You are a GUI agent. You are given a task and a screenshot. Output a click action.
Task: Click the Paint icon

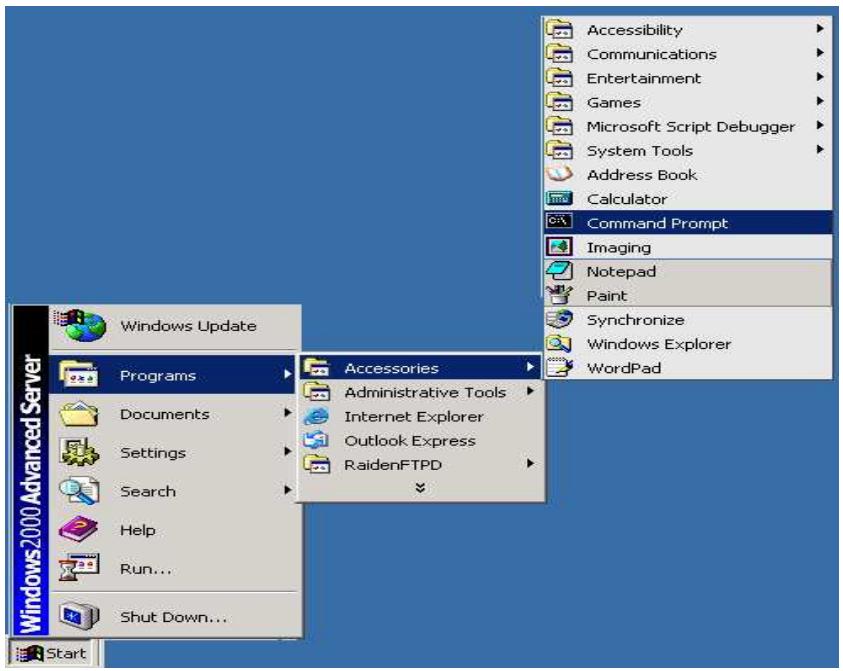(x=559, y=295)
